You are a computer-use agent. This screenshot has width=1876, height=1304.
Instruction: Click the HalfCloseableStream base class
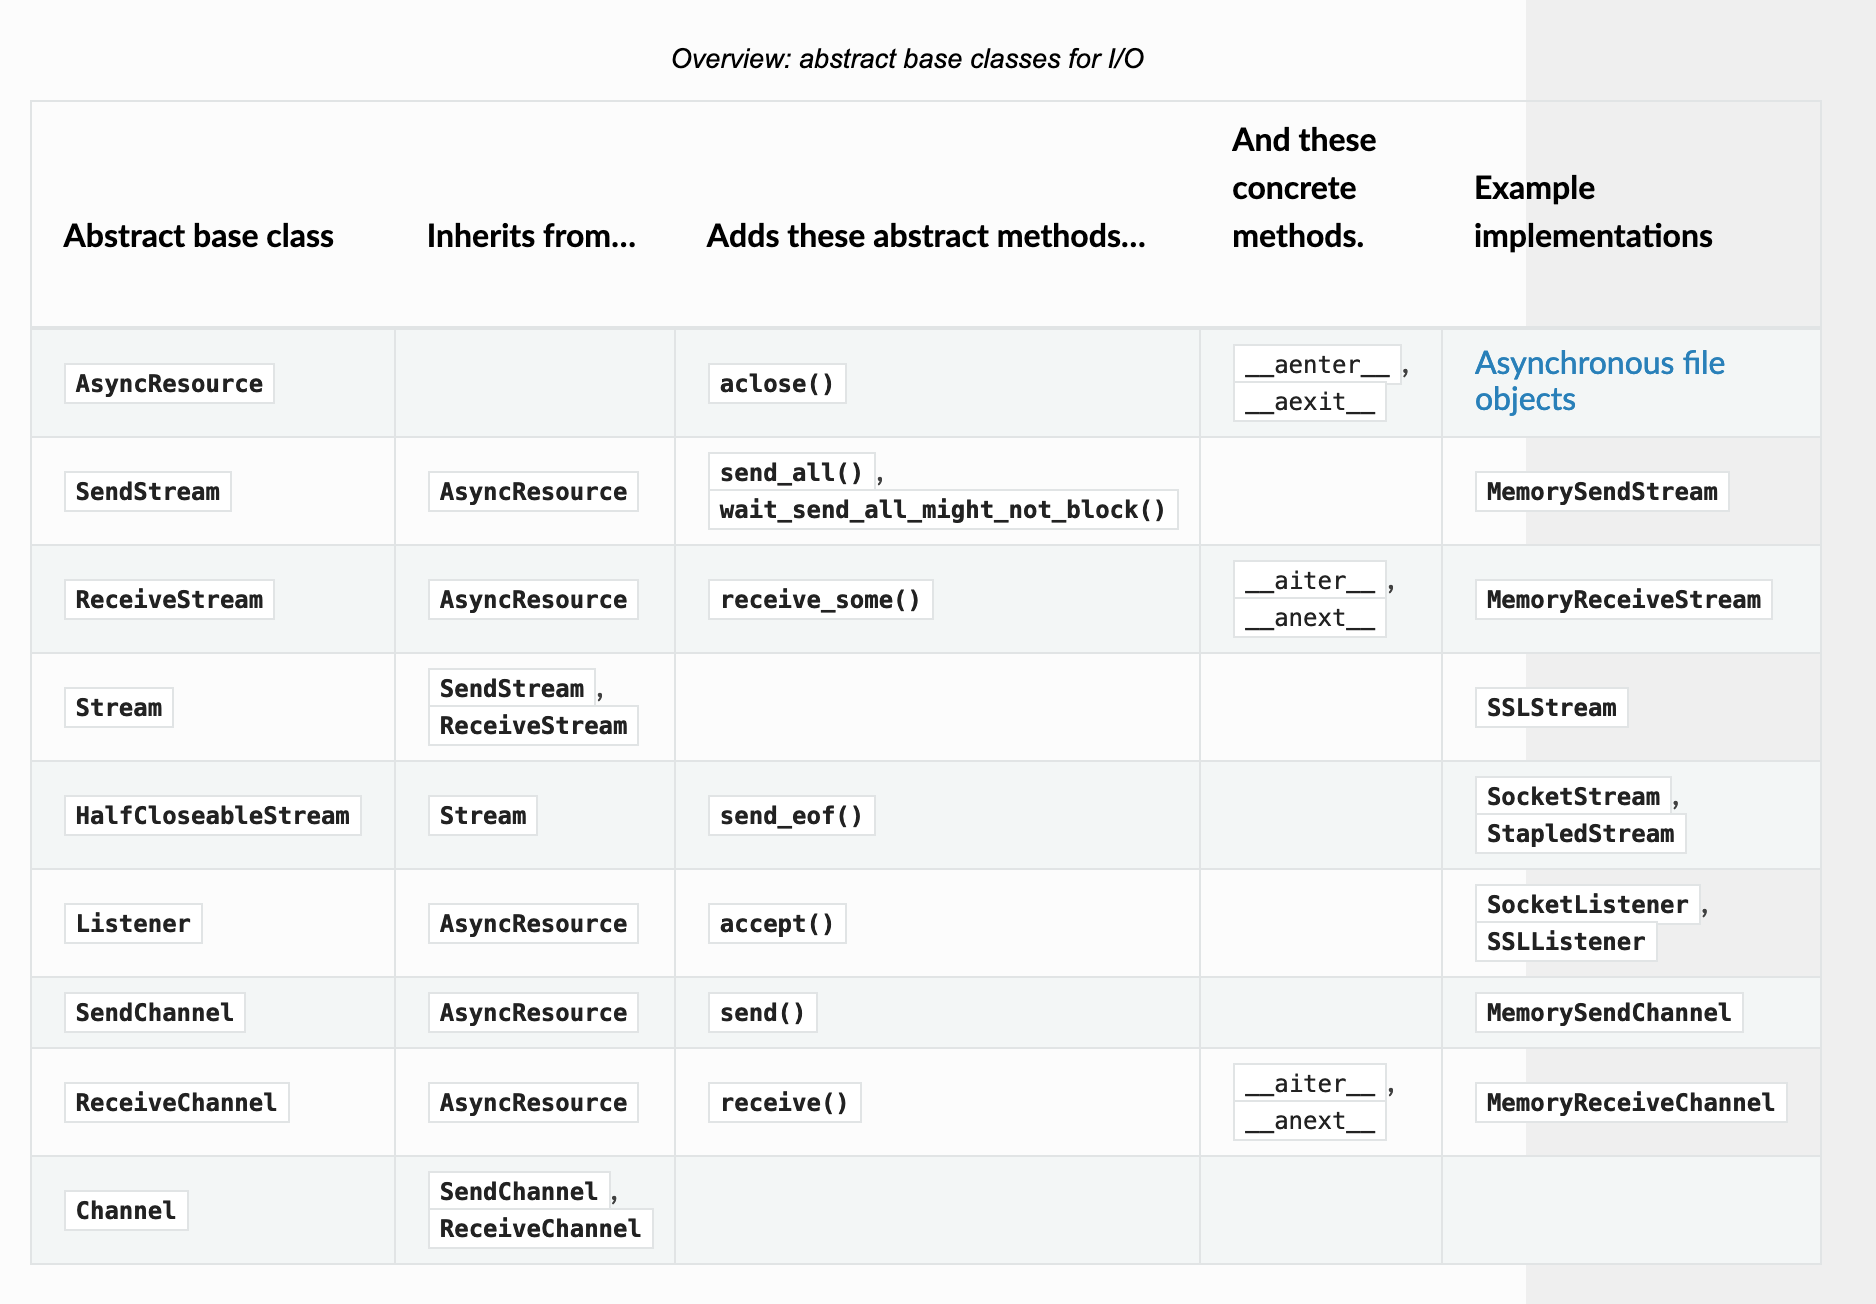point(212,816)
